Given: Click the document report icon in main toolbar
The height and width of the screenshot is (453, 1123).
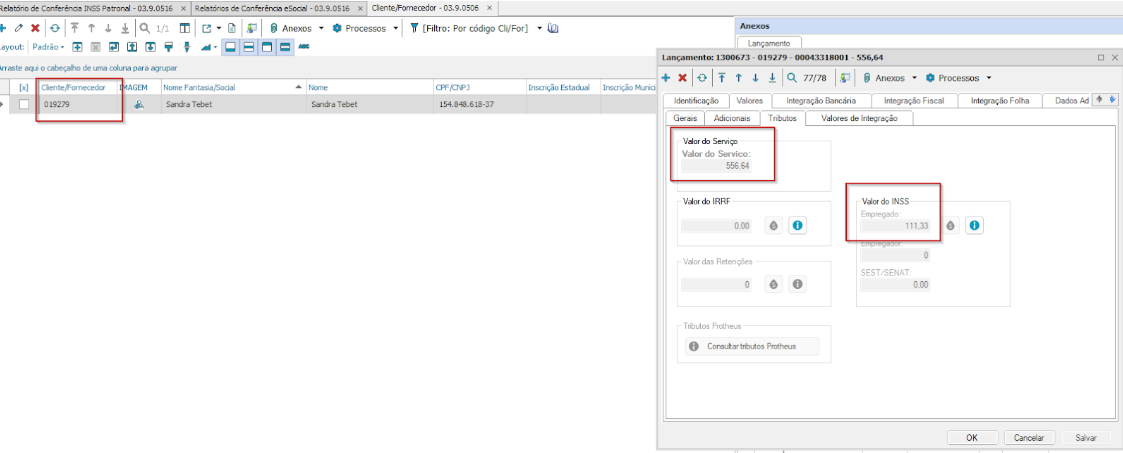Looking at the screenshot, I should (x=231, y=29).
